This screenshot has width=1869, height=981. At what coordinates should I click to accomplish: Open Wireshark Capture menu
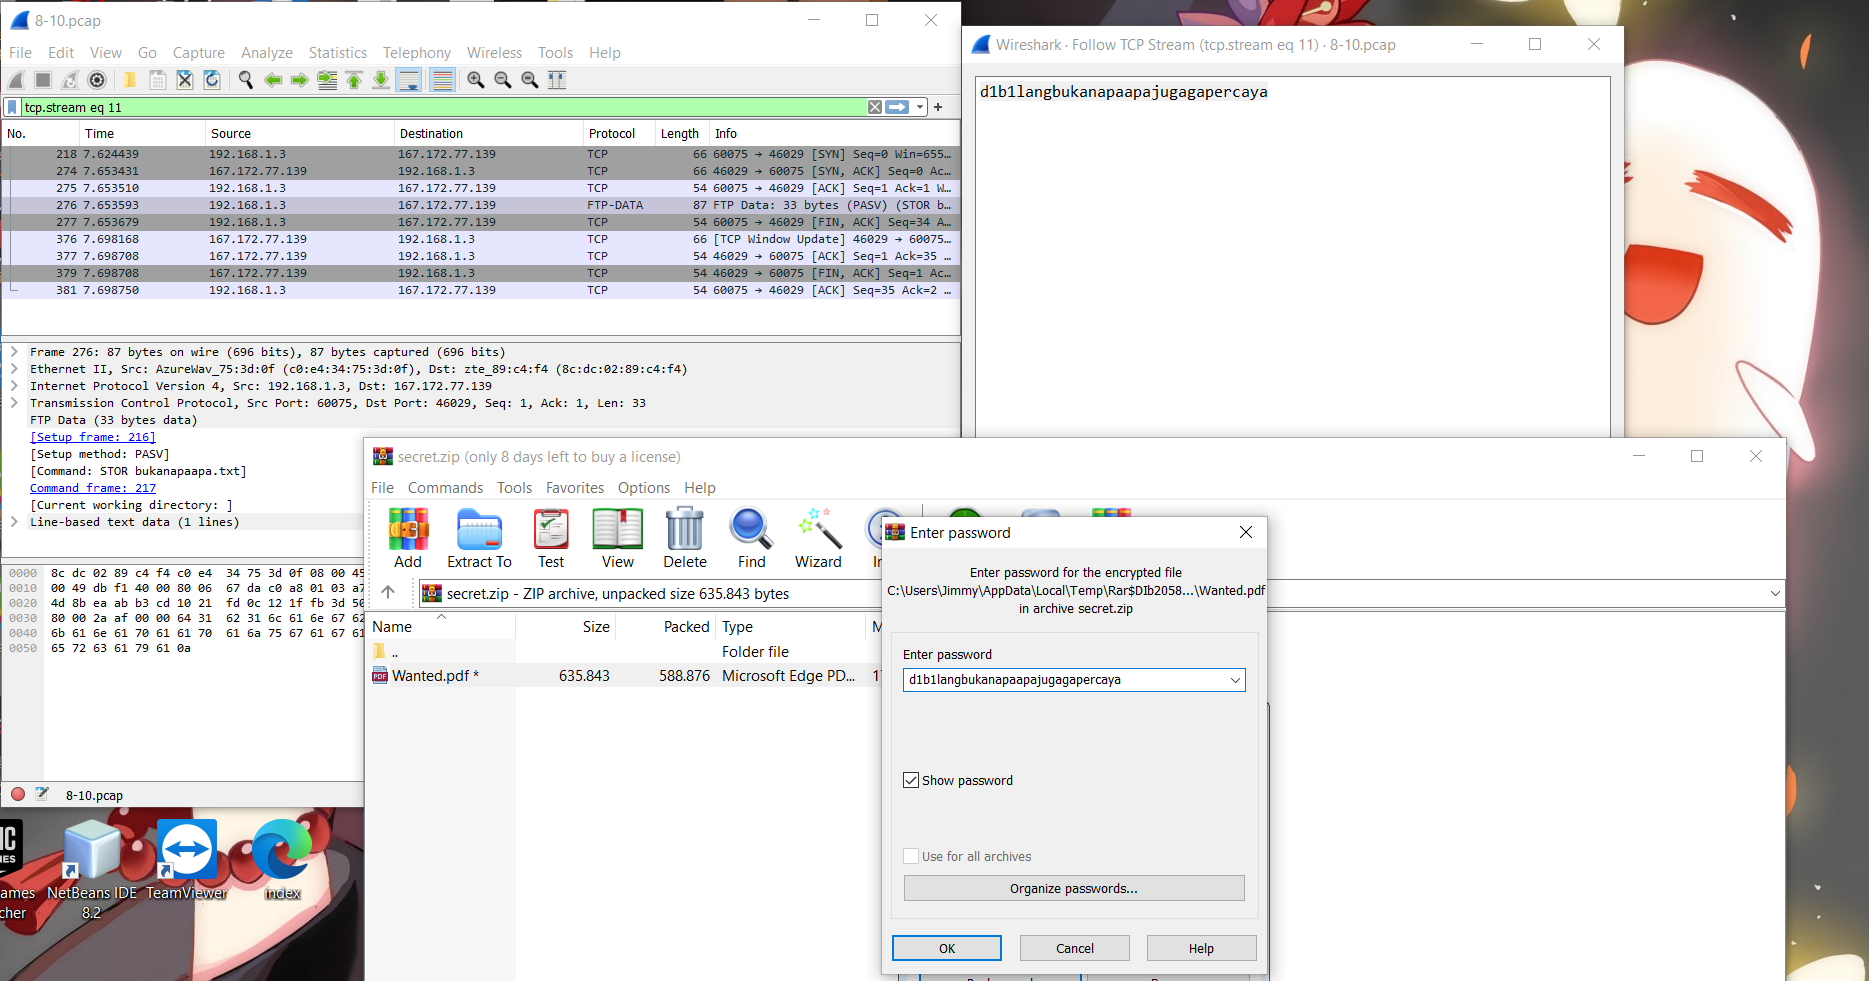click(x=198, y=53)
